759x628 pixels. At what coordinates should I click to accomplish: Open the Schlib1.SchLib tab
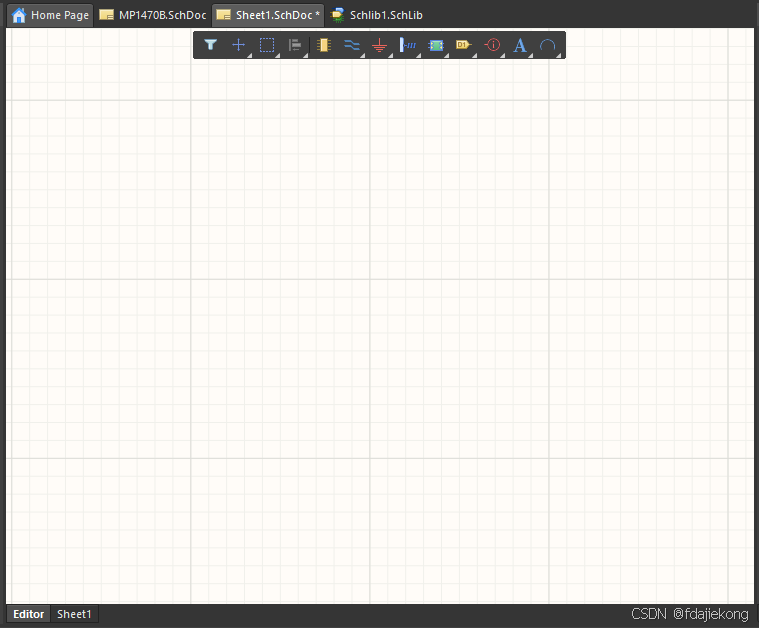coord(377,15)
